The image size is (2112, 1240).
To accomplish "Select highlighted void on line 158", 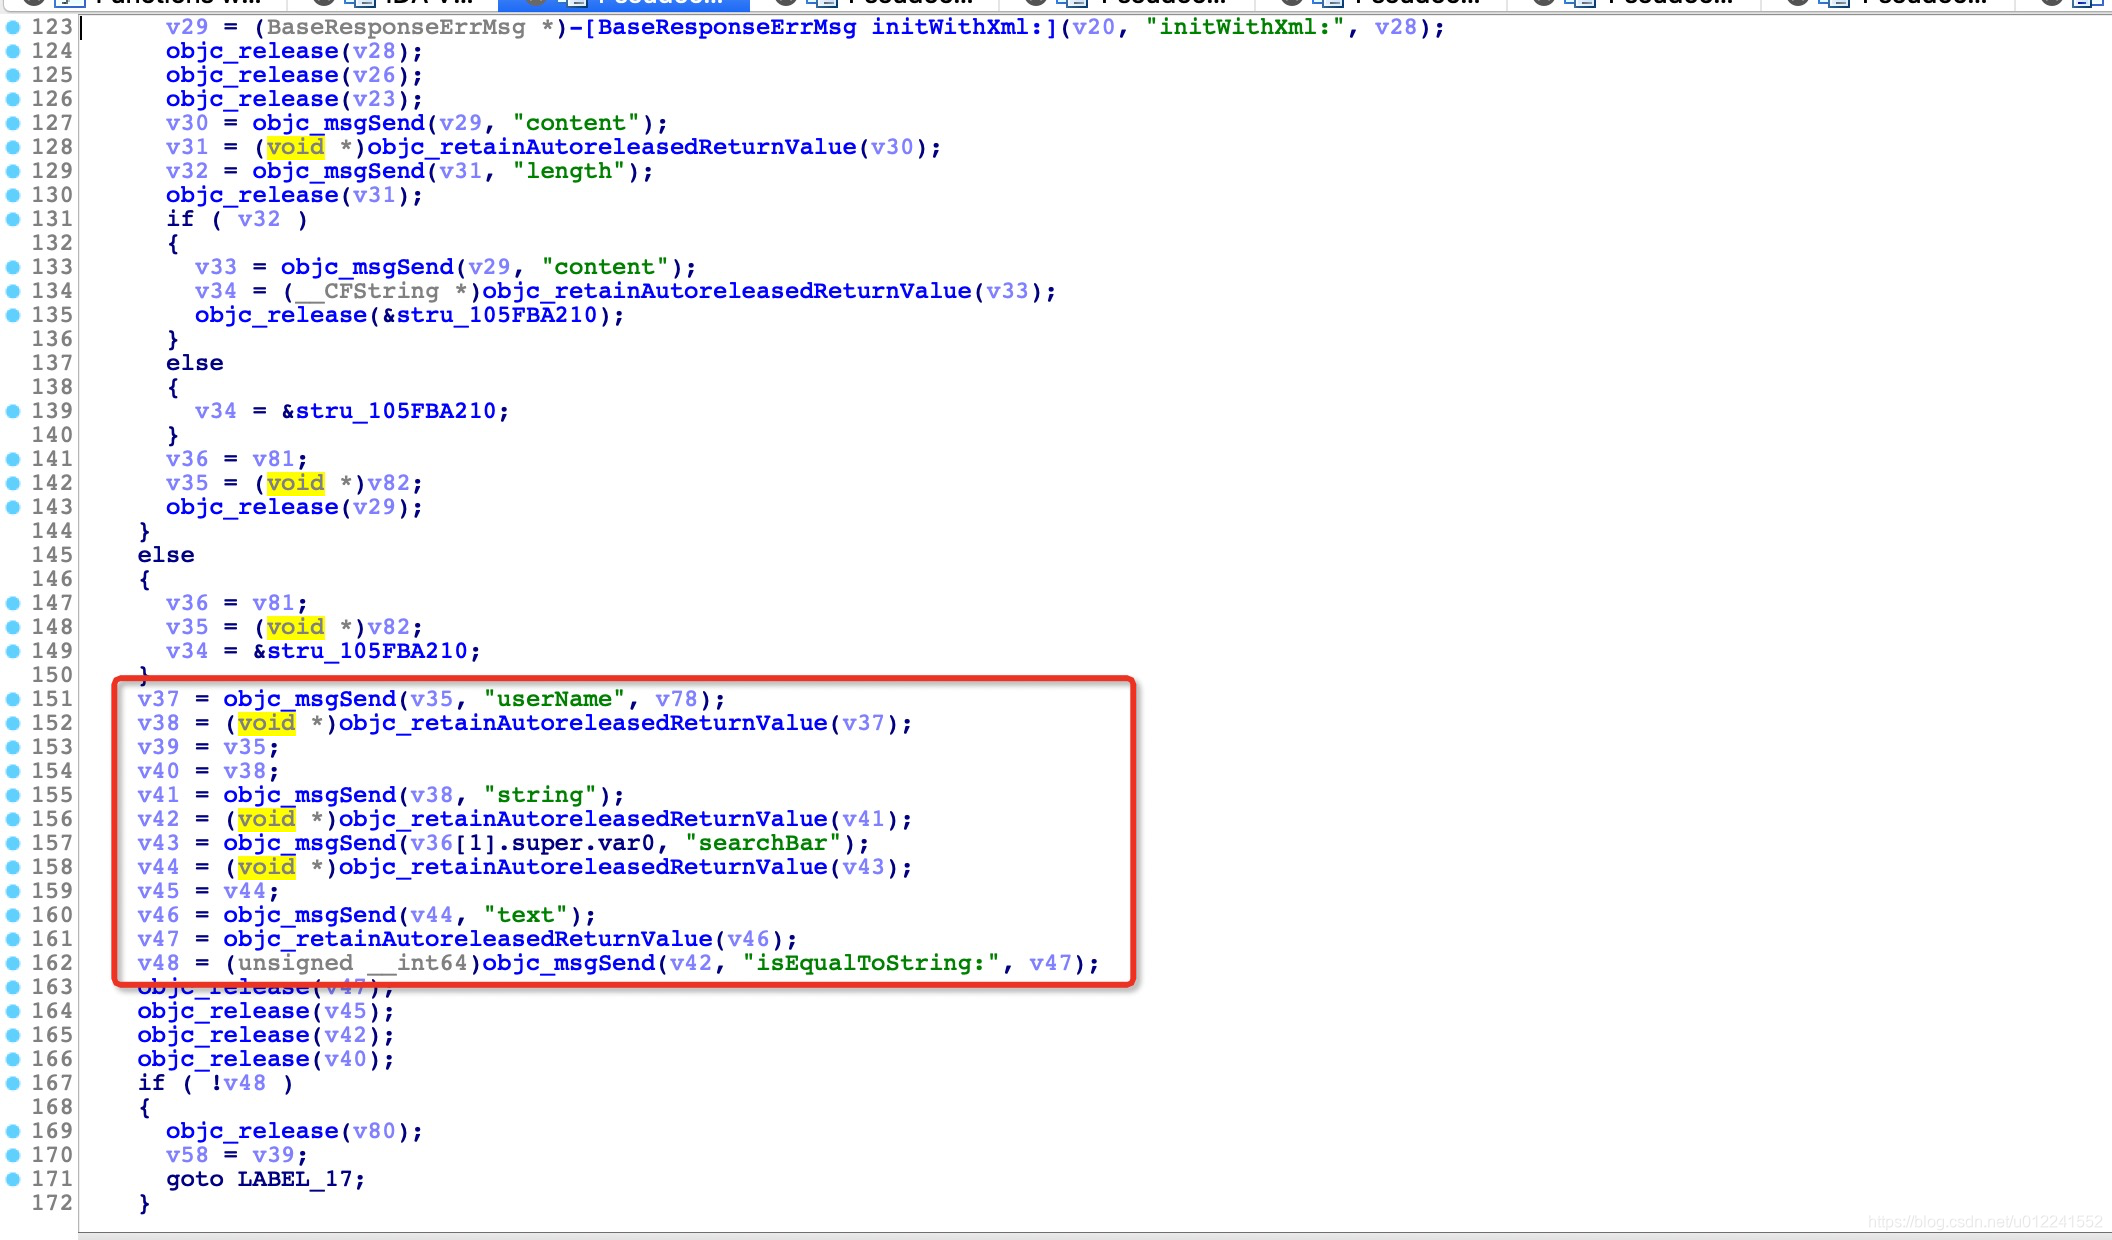I will click(x=266, y=867).
